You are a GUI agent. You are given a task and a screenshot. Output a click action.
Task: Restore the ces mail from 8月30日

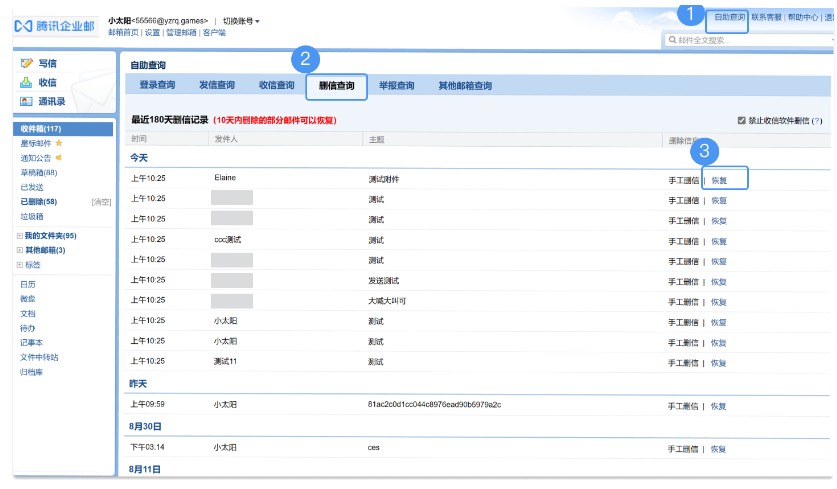click(x=718, y=449)
